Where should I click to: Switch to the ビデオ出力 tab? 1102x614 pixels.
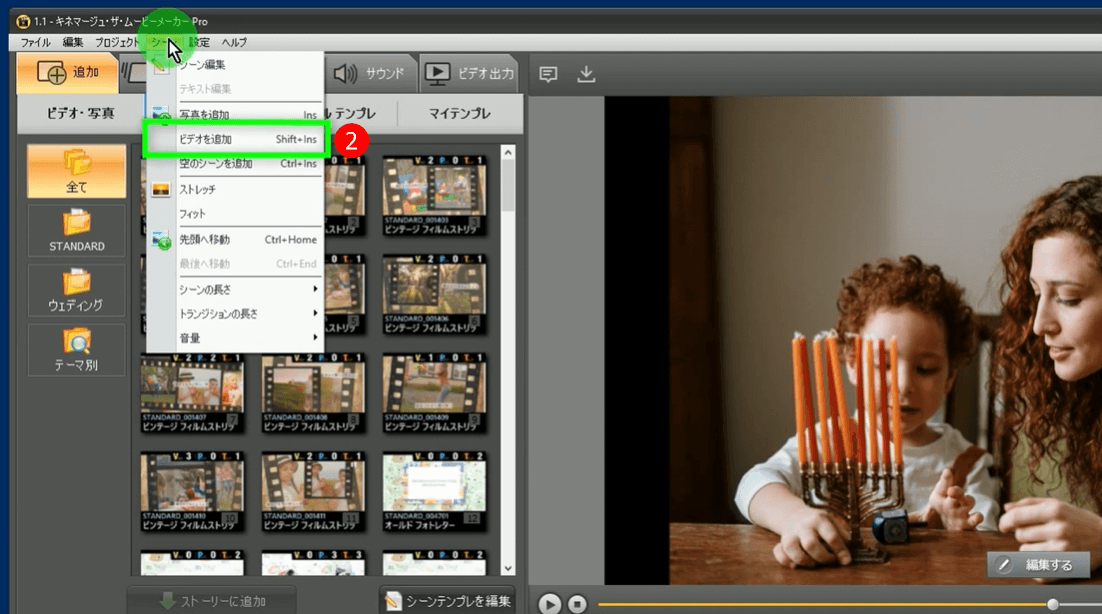[x=469, y=73]
